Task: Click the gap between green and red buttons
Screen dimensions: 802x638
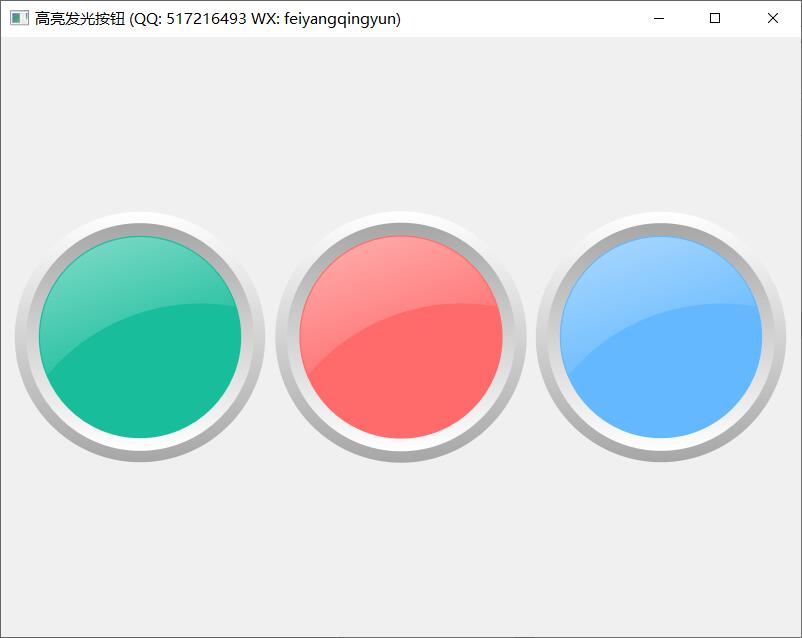Action: pos(270,337)
